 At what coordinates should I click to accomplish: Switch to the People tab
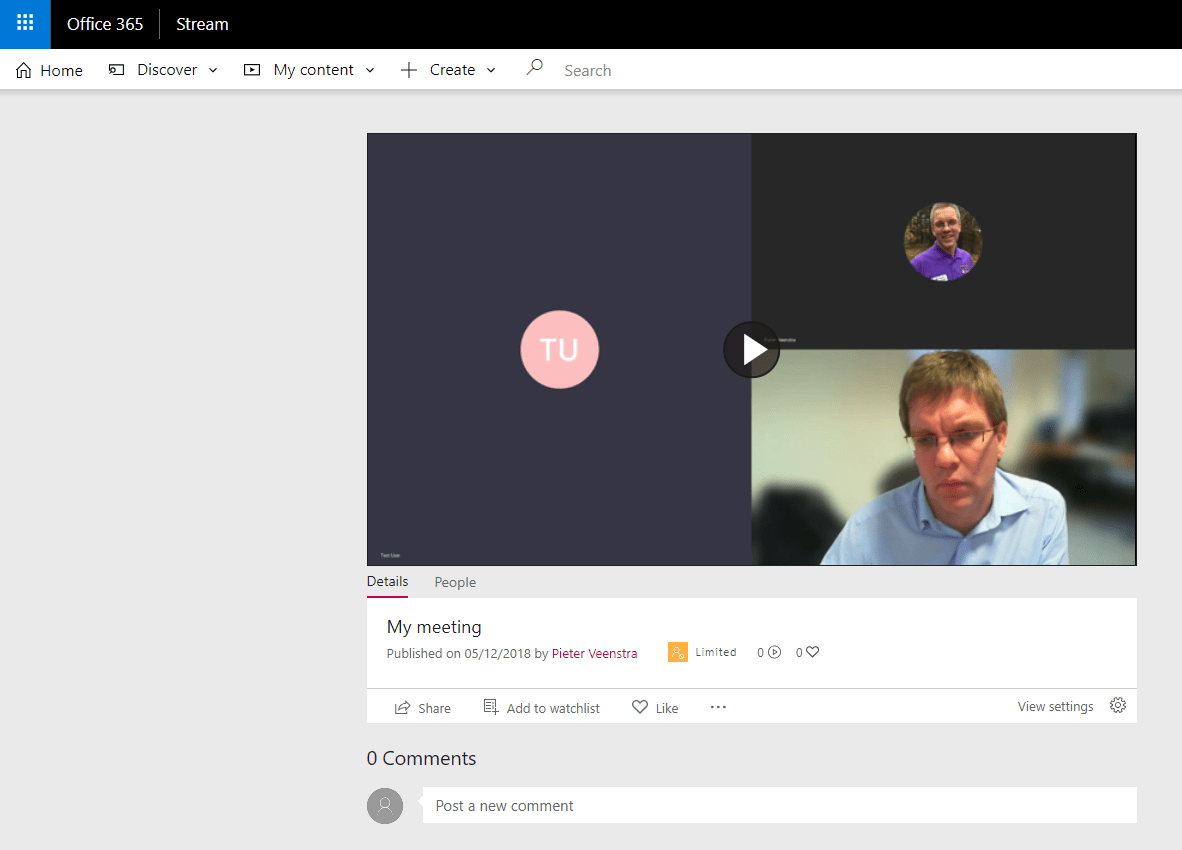point(455,582)
